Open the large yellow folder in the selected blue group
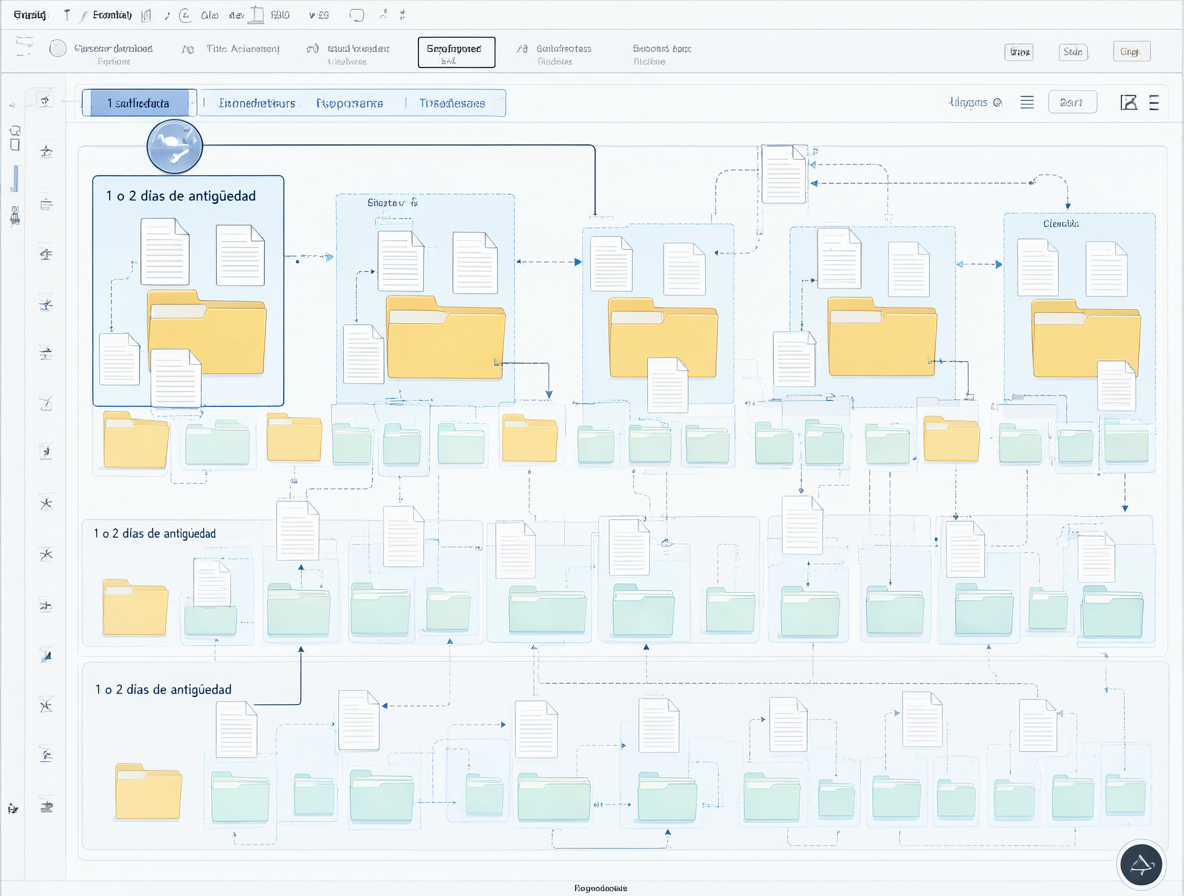This screenshot has width=1184, height=896. coord(207,332)
